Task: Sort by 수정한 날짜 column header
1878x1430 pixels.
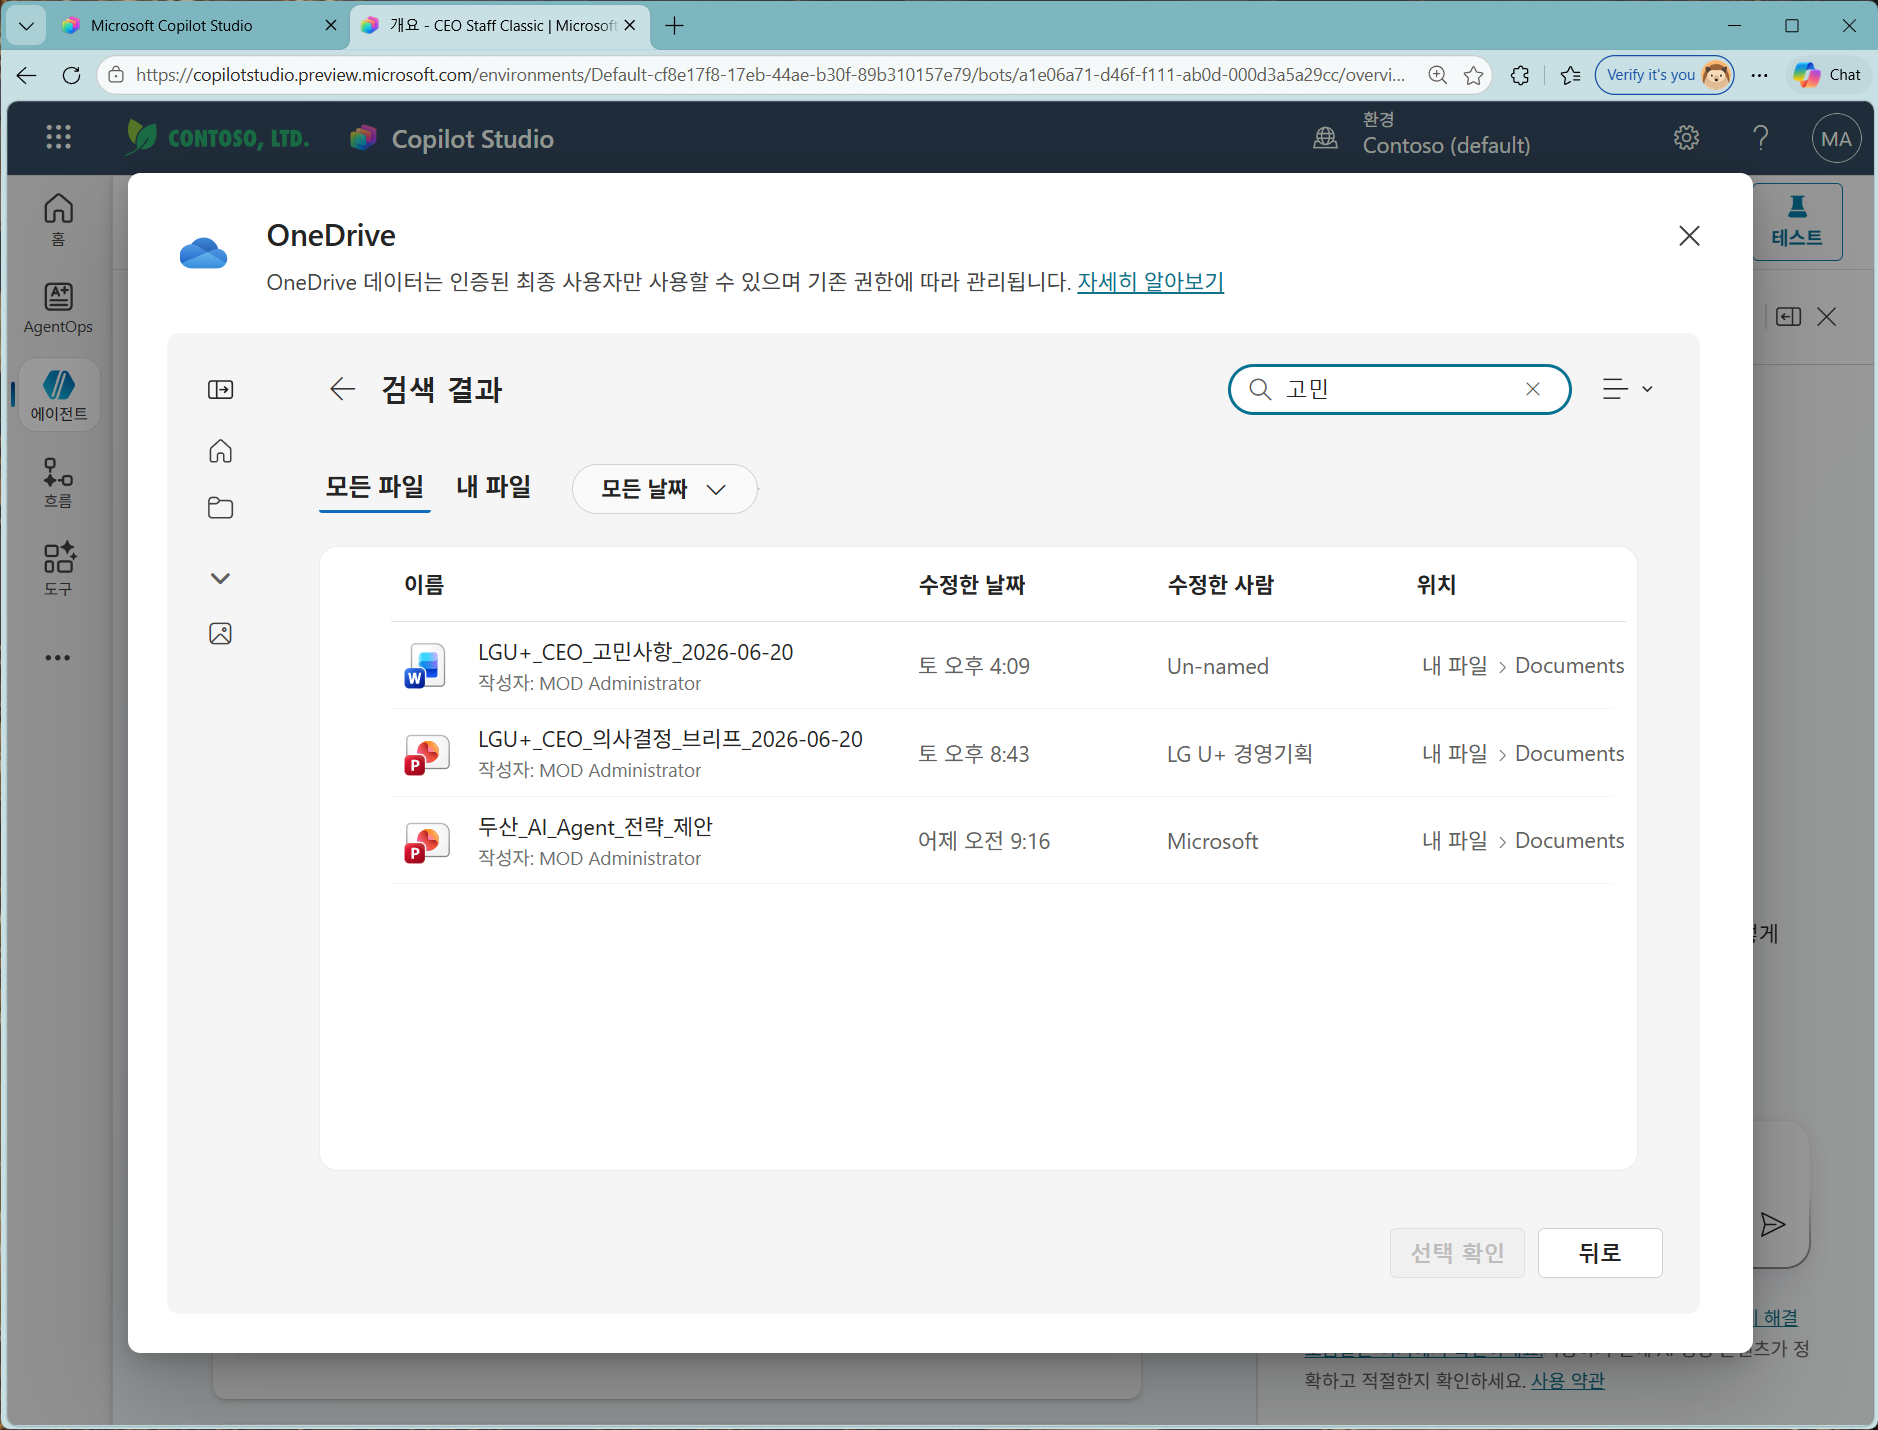Action: pos(972,585)
